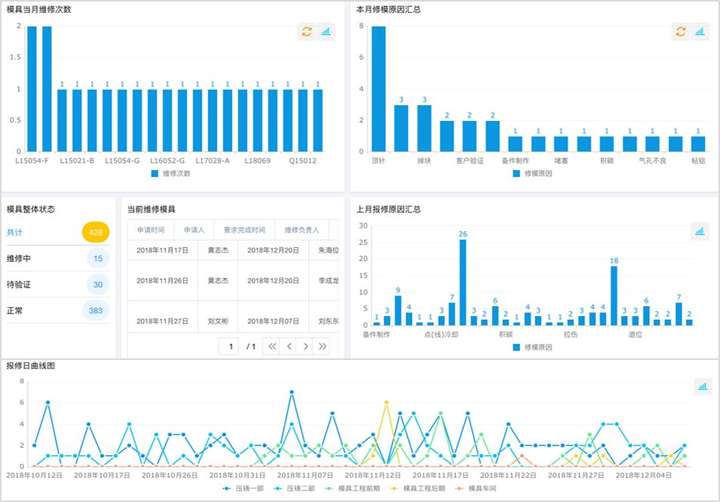The width and height of the screenshot is (720, 502).
Task: Click the 申请人 column header
Action: pos(194,230)
